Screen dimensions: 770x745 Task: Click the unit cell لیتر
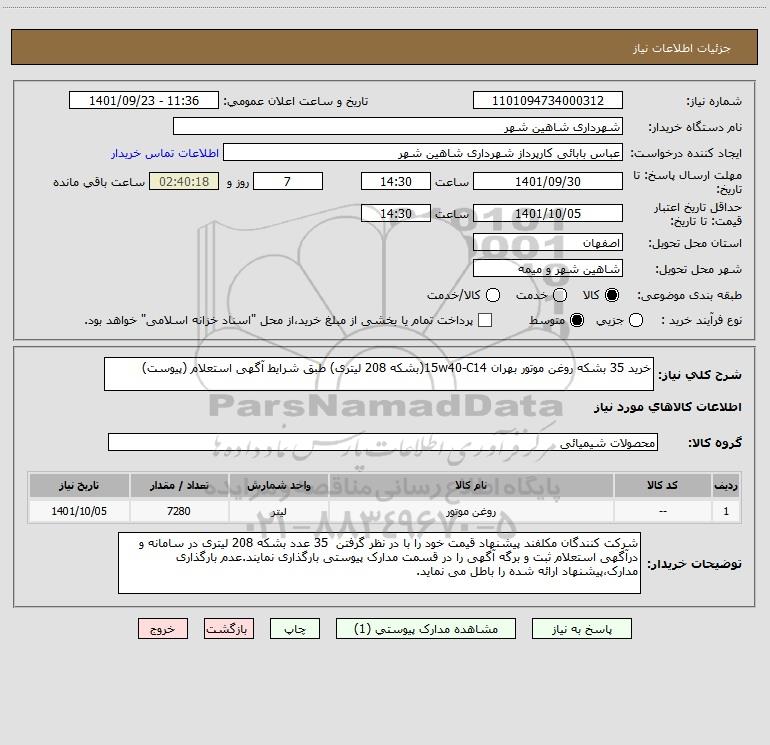[x=278, y=511]
